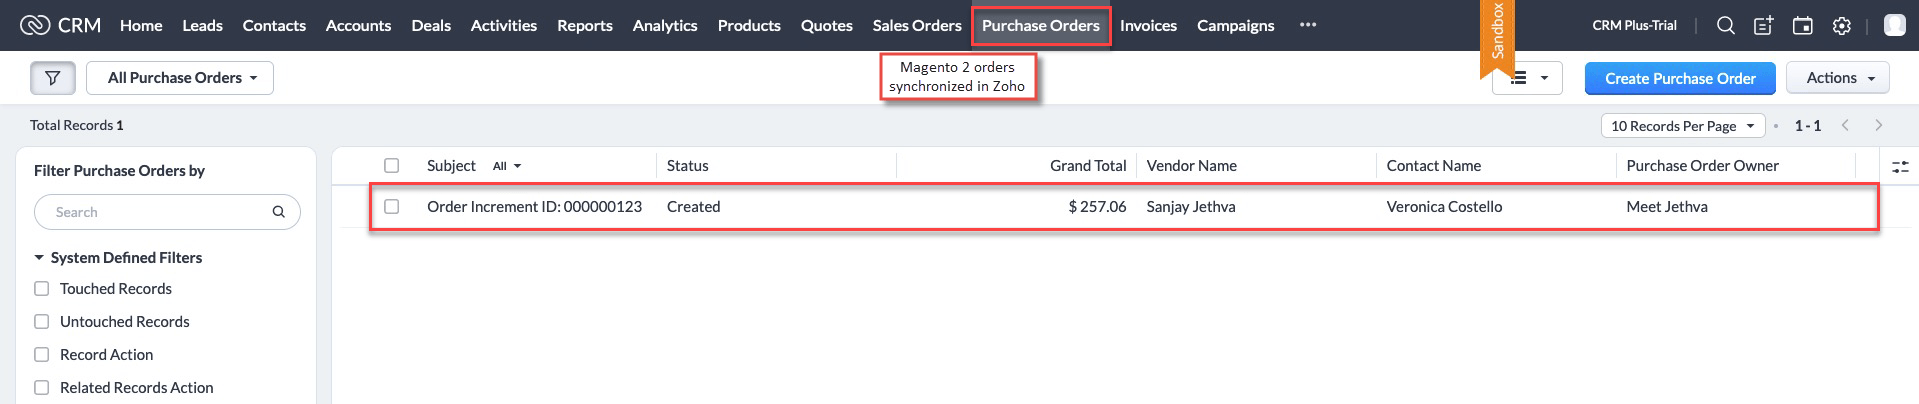Screen dimensions: 1919x404
Task: Click the user profile avatar
Action: click(1894, 26)
